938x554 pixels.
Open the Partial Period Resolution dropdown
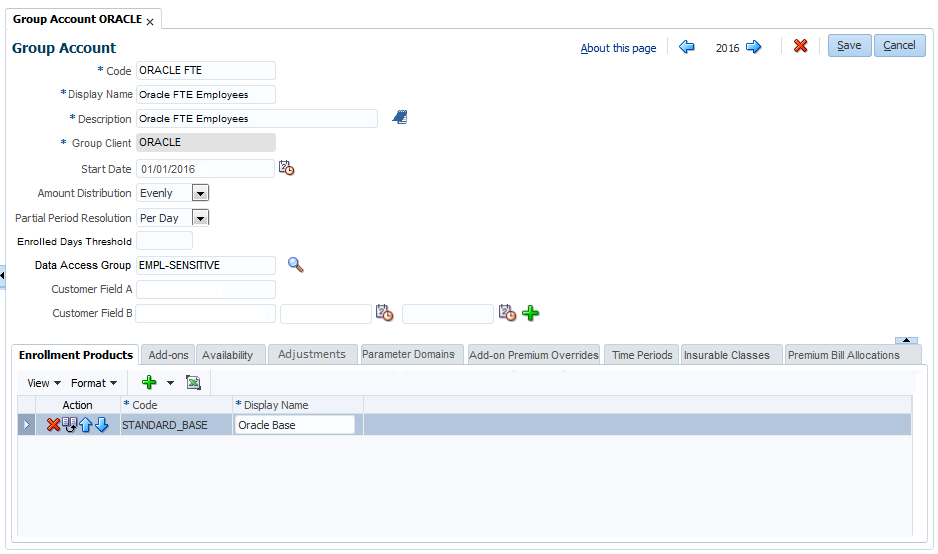click(x=200, y=218)
